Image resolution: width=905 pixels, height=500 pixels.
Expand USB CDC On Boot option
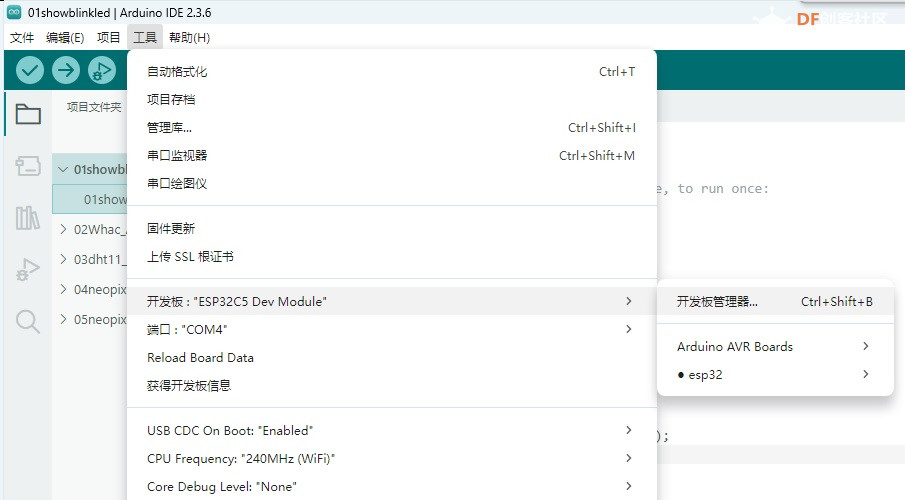click(x=392, y=431)
